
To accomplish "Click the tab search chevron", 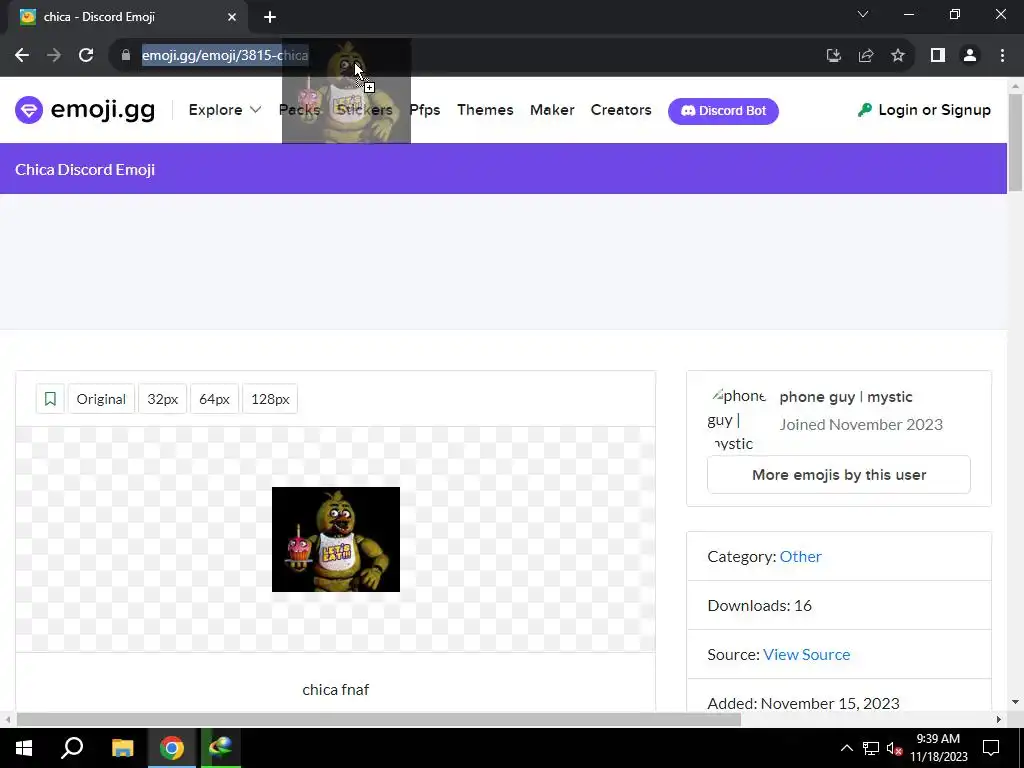I will [863, 14].
